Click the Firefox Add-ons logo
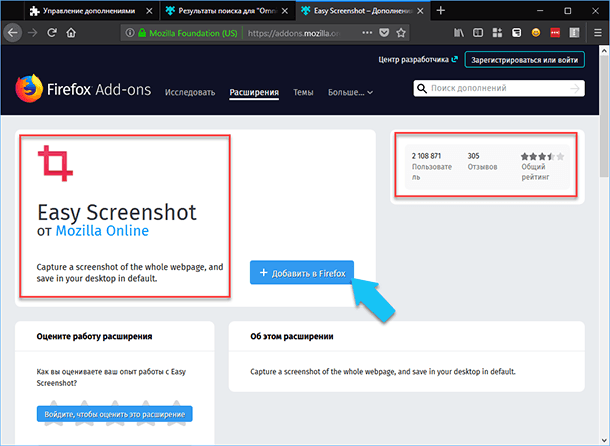This screenshot has width=610, height=446. click(83, 89)
